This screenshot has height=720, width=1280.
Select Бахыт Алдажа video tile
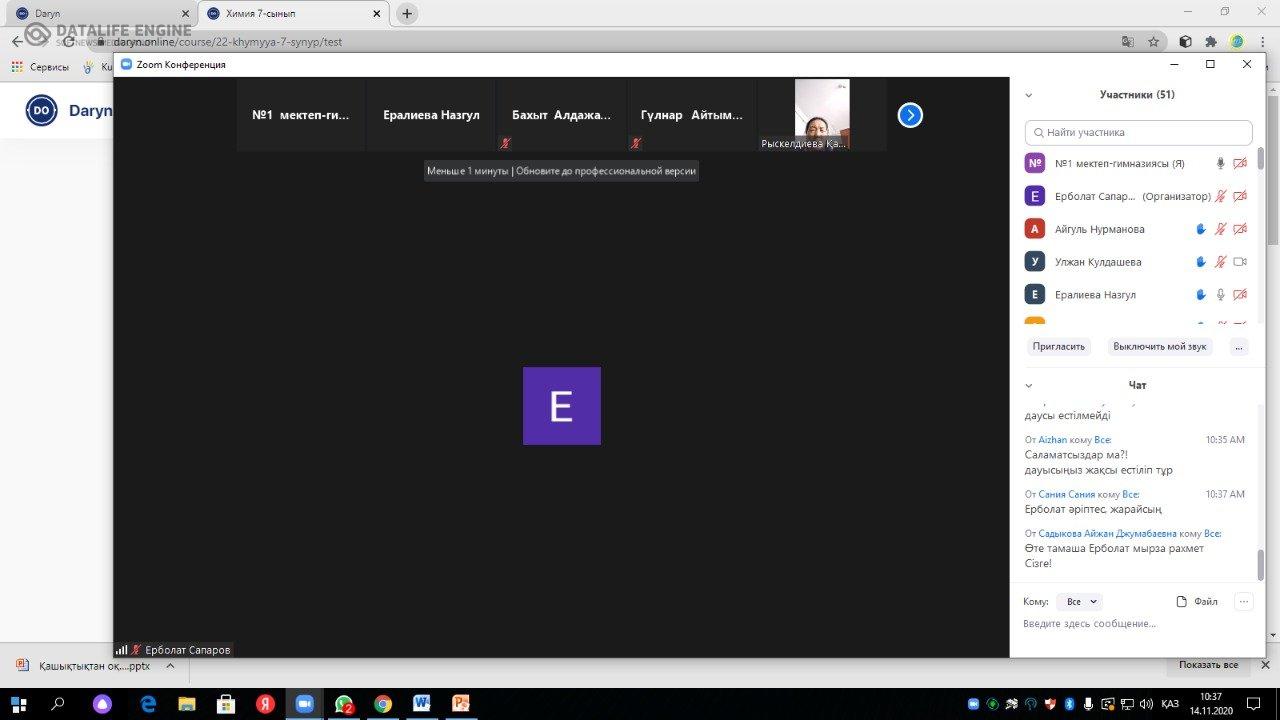pos(562,115)
